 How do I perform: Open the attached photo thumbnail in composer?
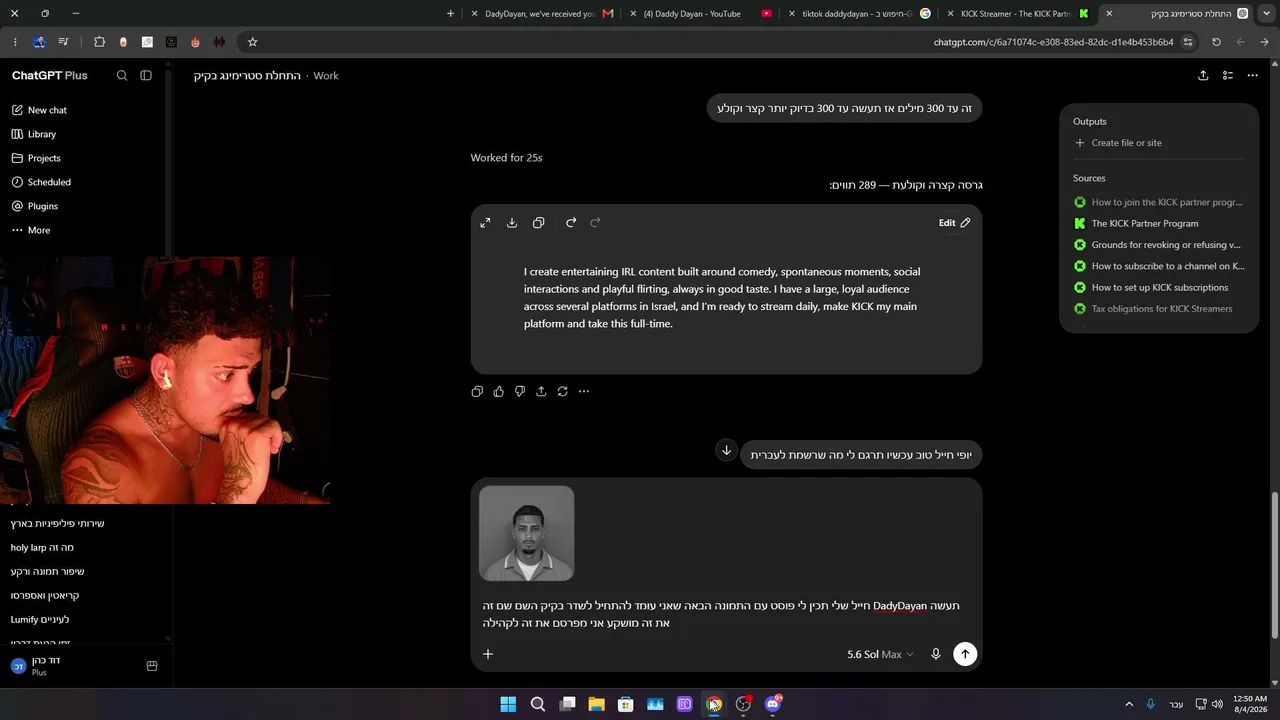pos(527,533)
